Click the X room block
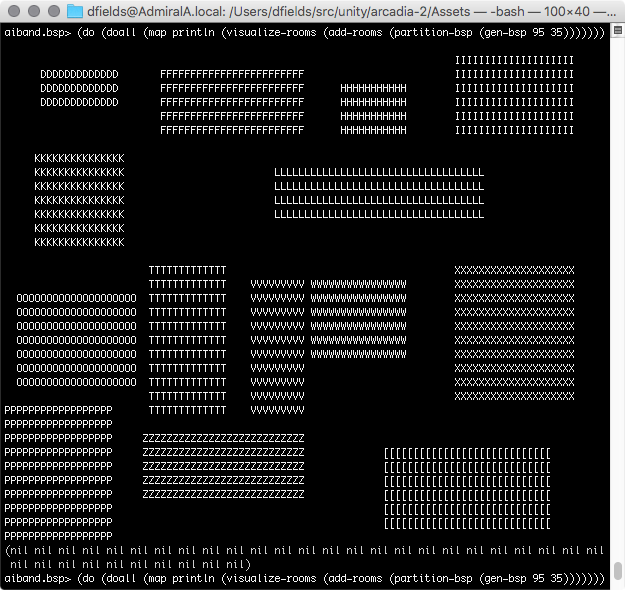625x590 pixels. (x=514, y=333)
